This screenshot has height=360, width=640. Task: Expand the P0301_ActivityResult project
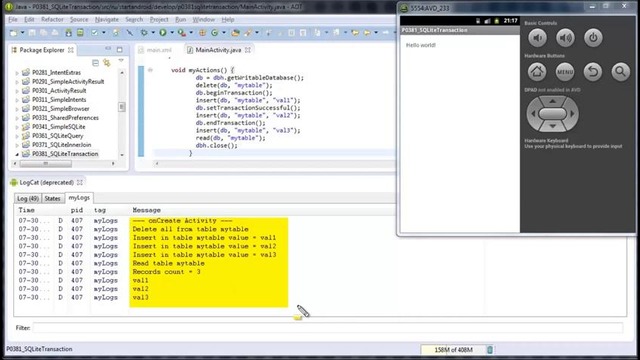(17, 91)
